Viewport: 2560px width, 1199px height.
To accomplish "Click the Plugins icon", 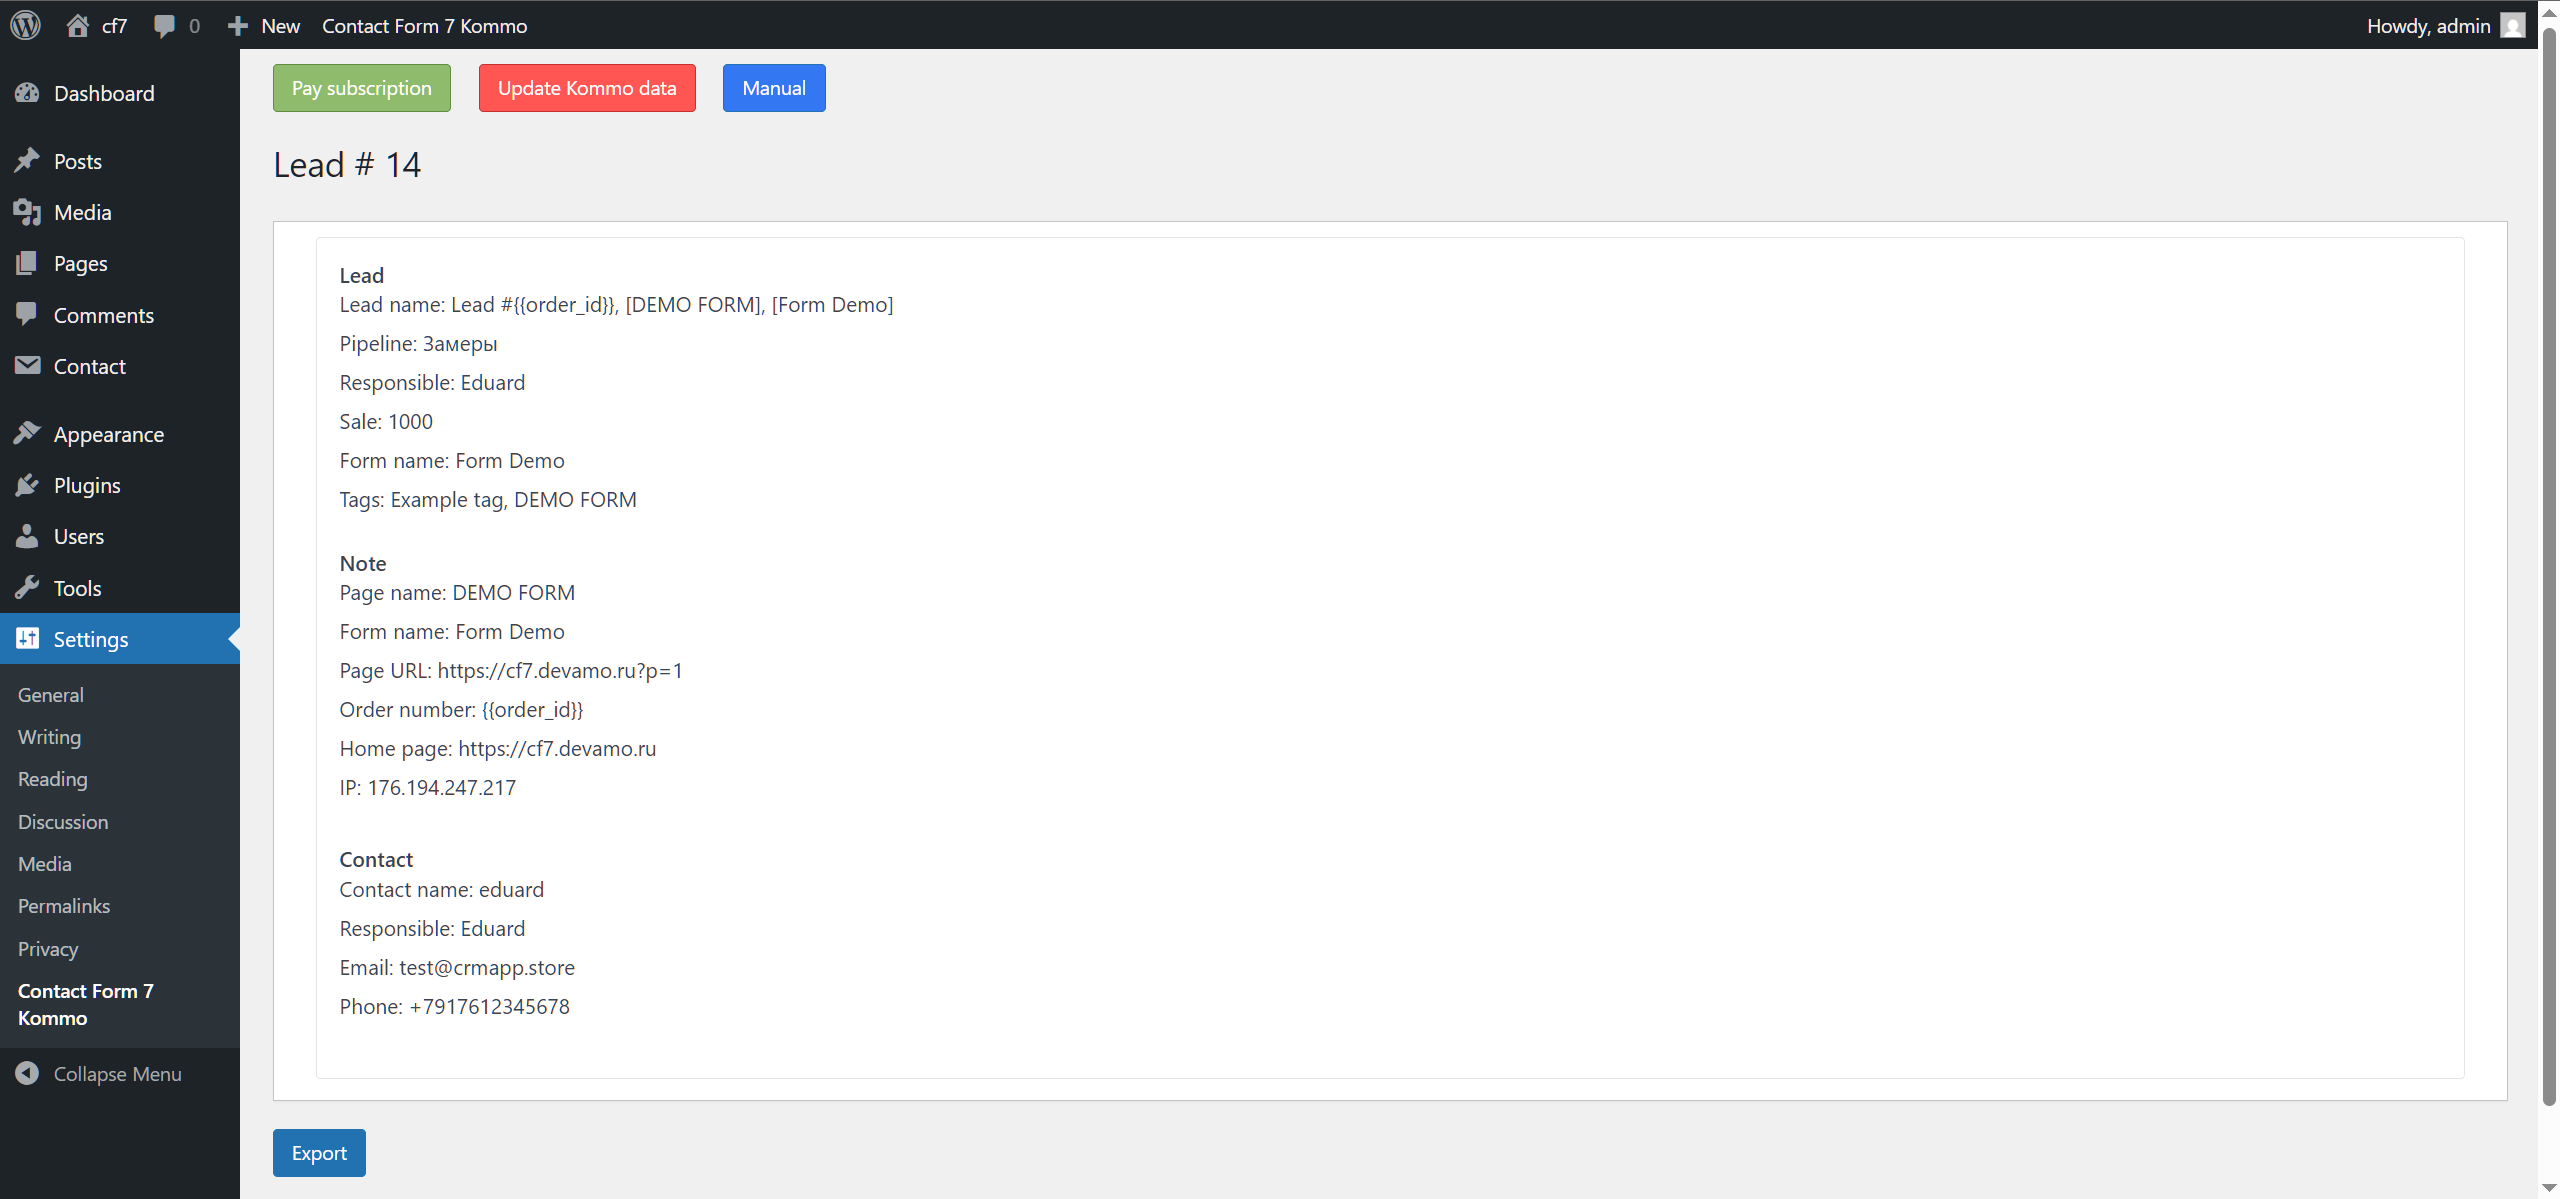I will tap(28, 485).
